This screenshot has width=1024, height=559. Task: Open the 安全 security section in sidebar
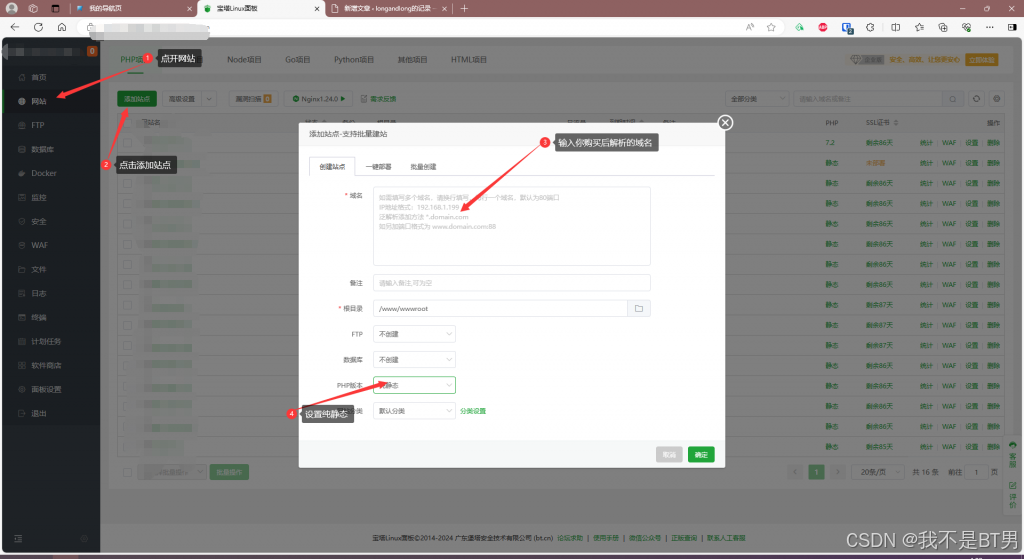coord(39,221)
